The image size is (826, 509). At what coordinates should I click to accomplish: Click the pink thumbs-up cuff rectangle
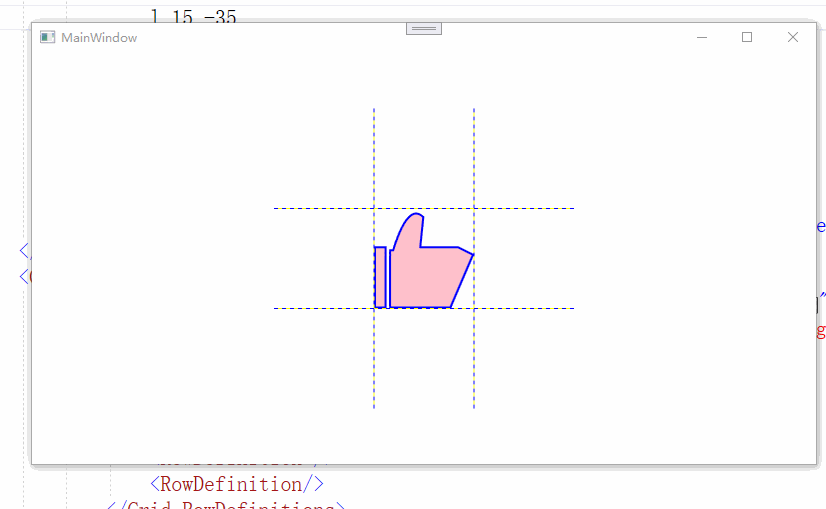[380, 277]
